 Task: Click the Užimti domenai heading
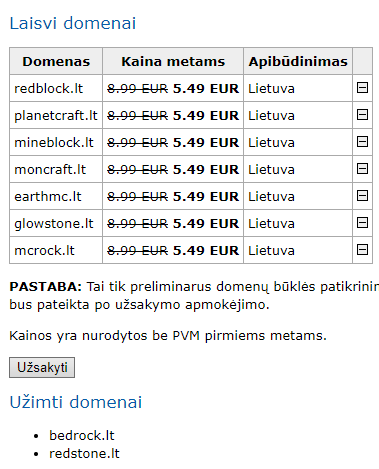click(x=76, y=402)
